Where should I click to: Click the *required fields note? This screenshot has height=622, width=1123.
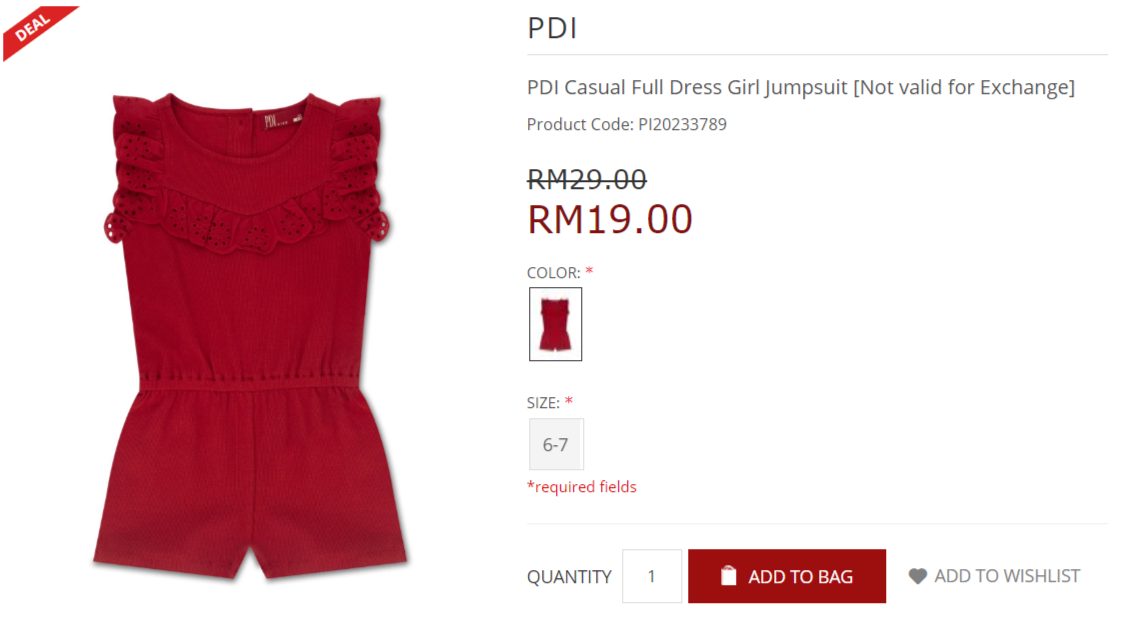point(582,487)
